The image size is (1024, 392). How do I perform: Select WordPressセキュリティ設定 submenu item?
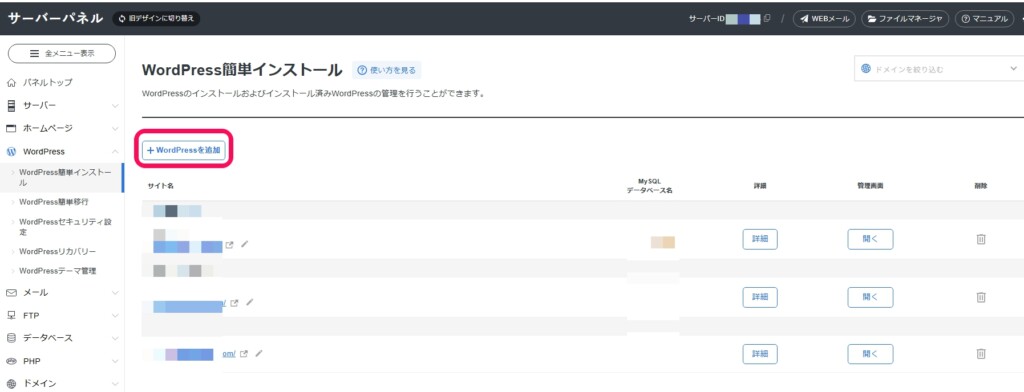pyautogui.click(x=65, y=227)
